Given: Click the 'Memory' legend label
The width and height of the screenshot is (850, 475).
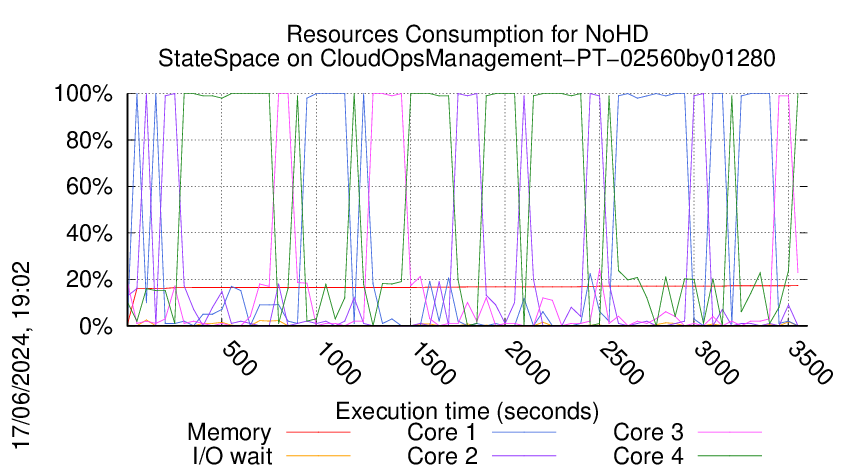Looking at the screenshot, I should 229,433.
